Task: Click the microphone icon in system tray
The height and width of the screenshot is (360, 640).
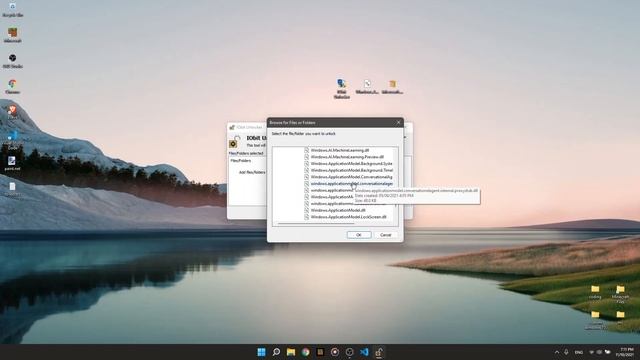Action: click(x=566, y=352)
